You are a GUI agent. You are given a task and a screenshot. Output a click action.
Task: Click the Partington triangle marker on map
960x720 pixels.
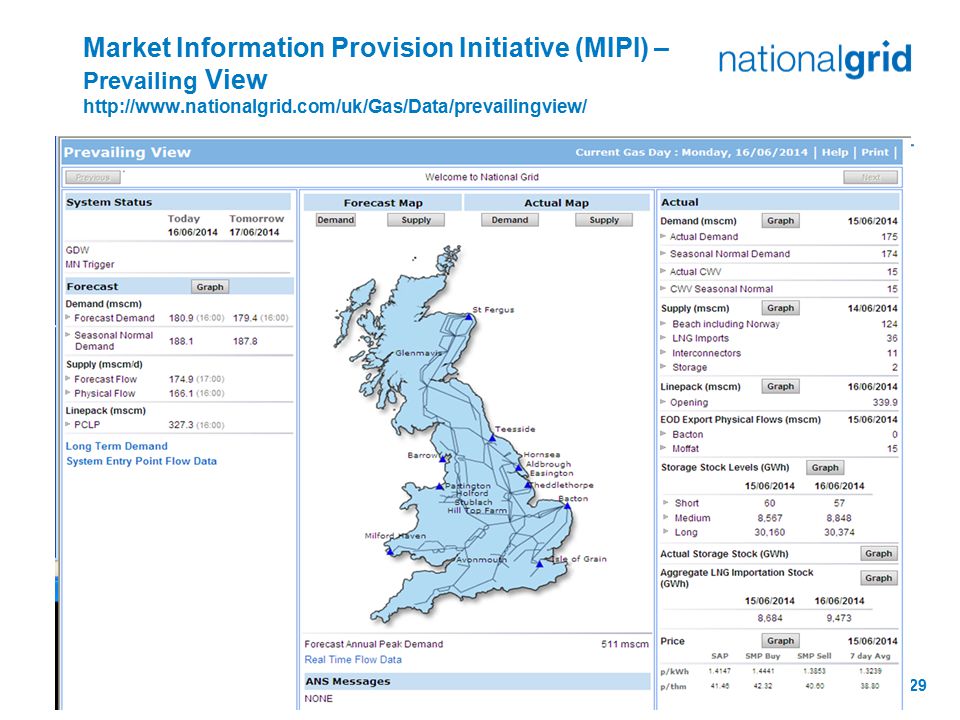(440, 487)
